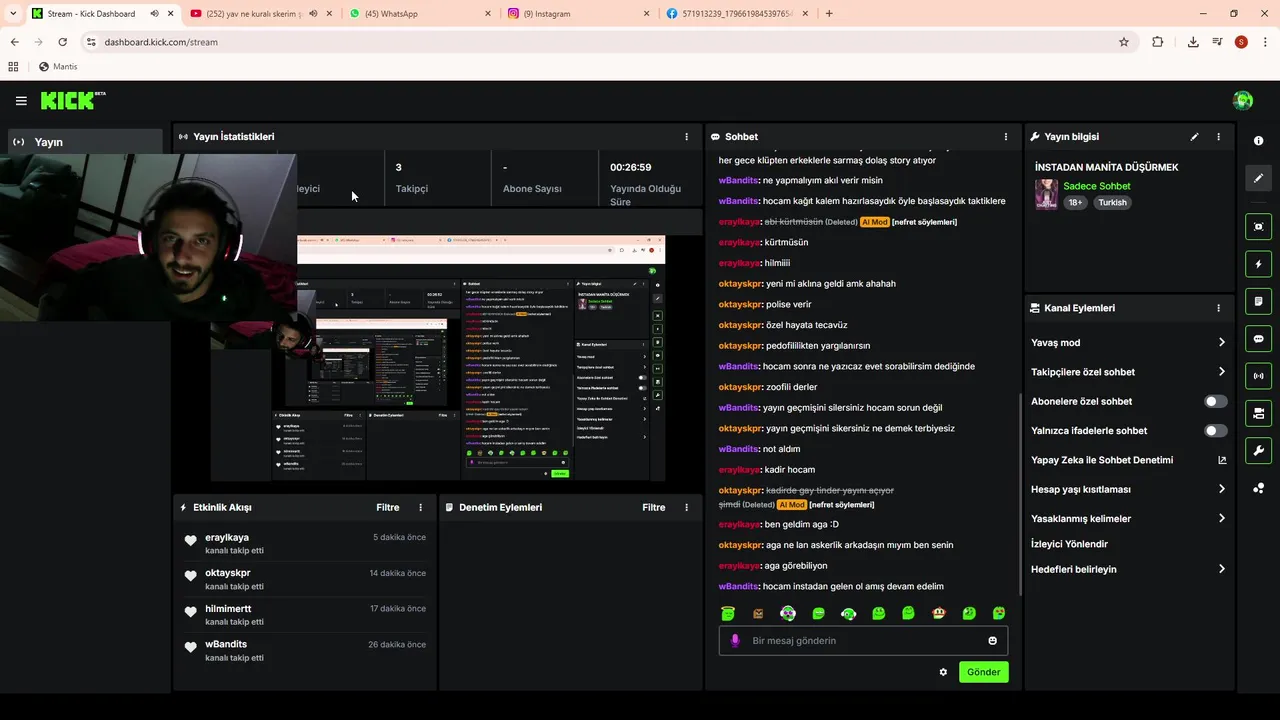This screenshot has width=1280, height=720.
Task: Select Yayın in left navigation
Action: tap(85, 142)
